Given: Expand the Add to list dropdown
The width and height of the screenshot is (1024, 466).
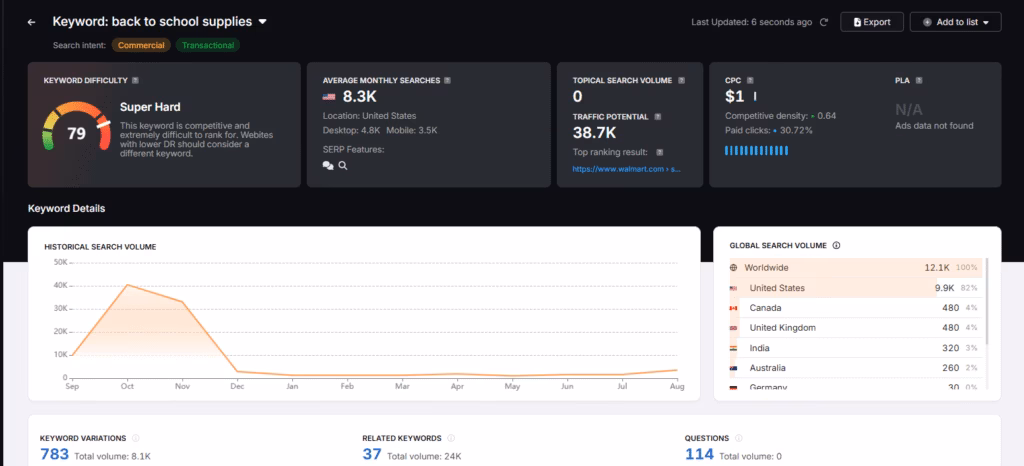Looking at the screenshot, I should 955,22.
